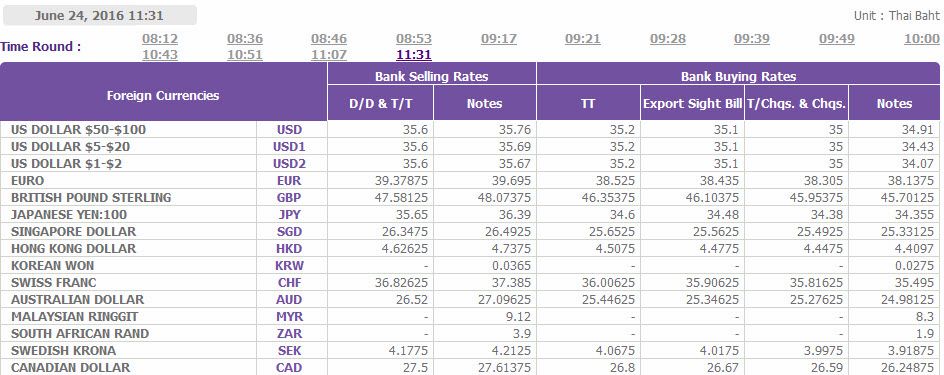
Task: Click the Bank Selling Rates header
Action: coord(432,76)
